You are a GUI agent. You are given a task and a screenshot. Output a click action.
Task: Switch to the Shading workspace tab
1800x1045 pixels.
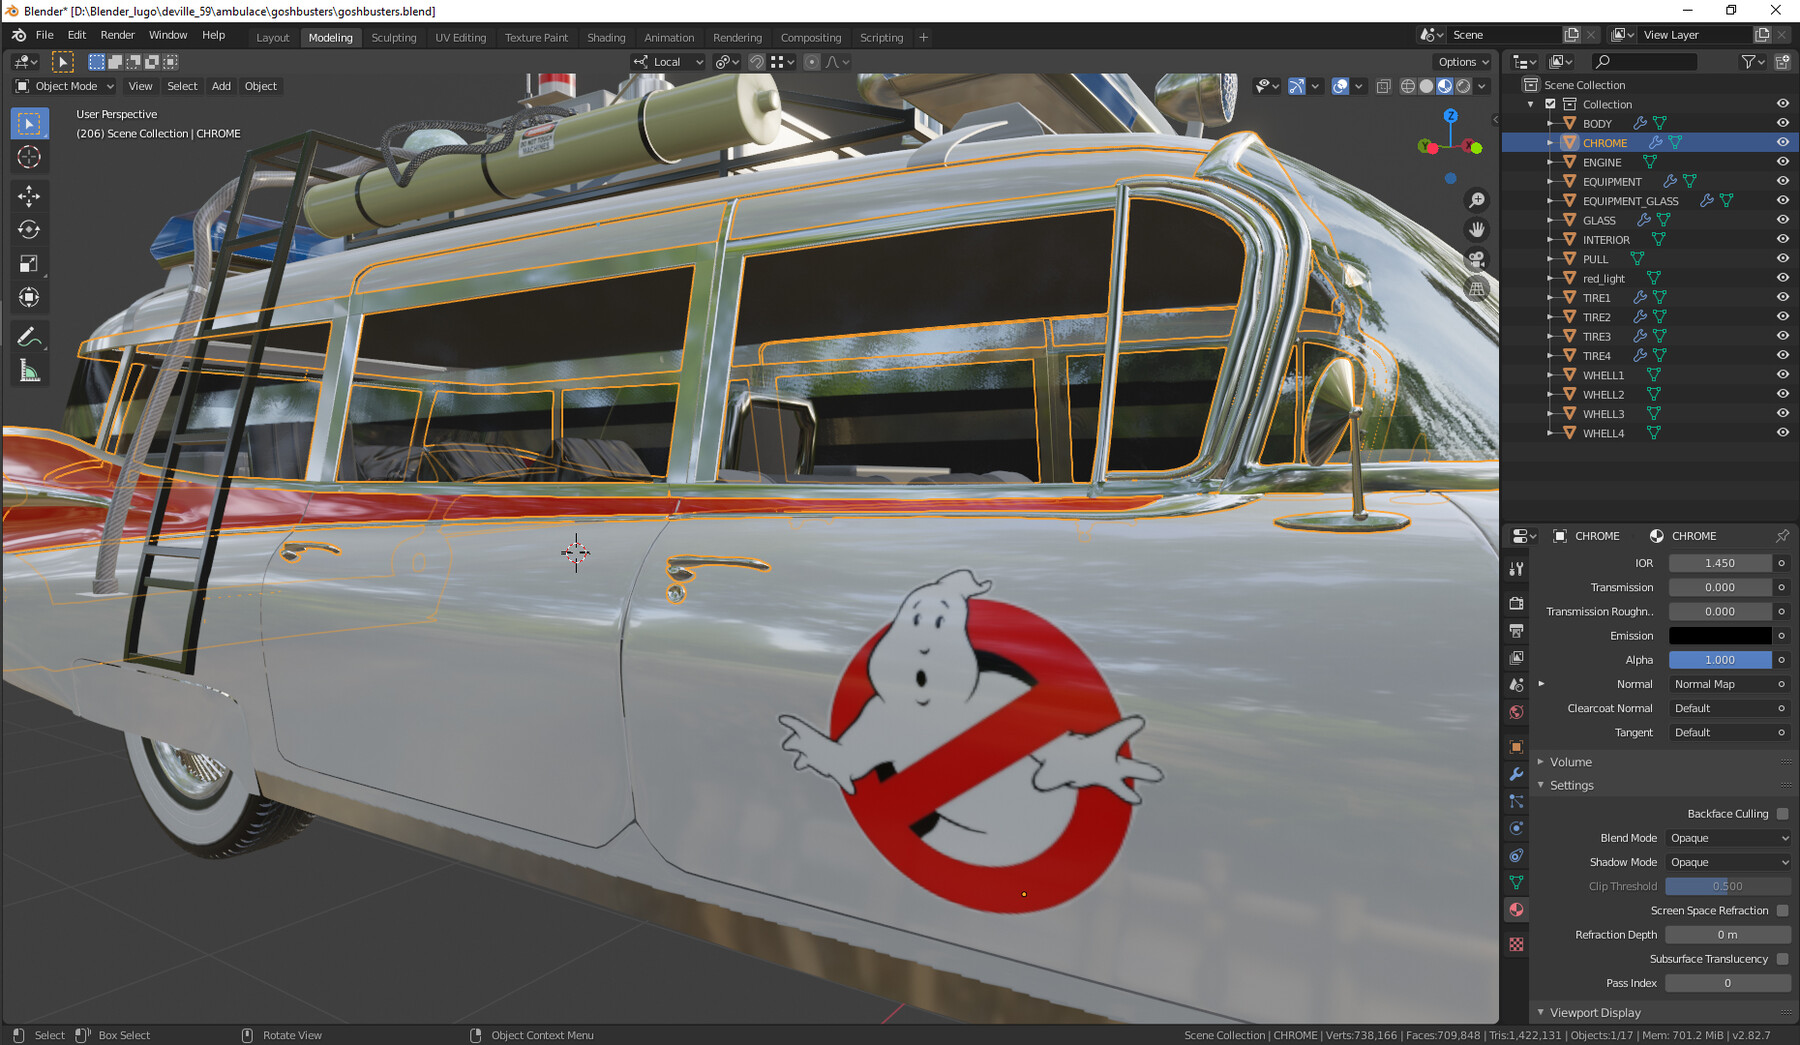click(x=606, y=38)
